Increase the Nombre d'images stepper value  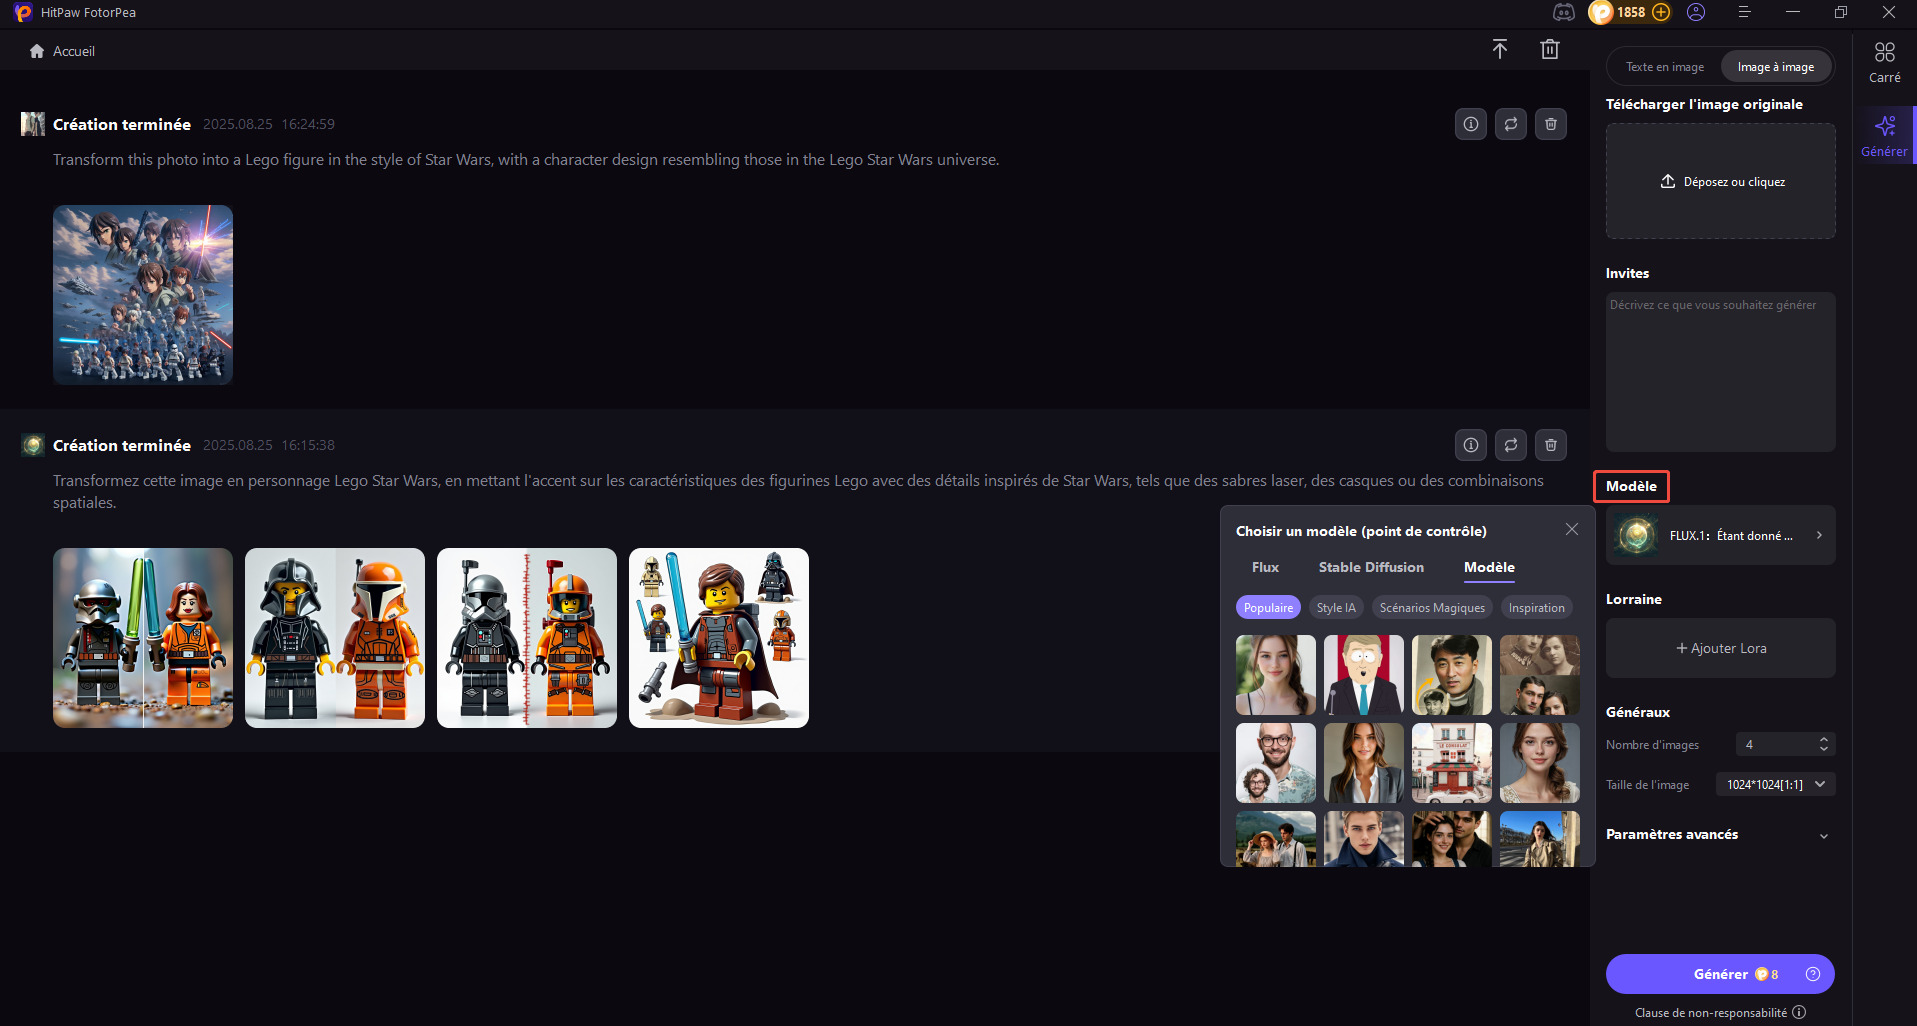(1824, 740)
